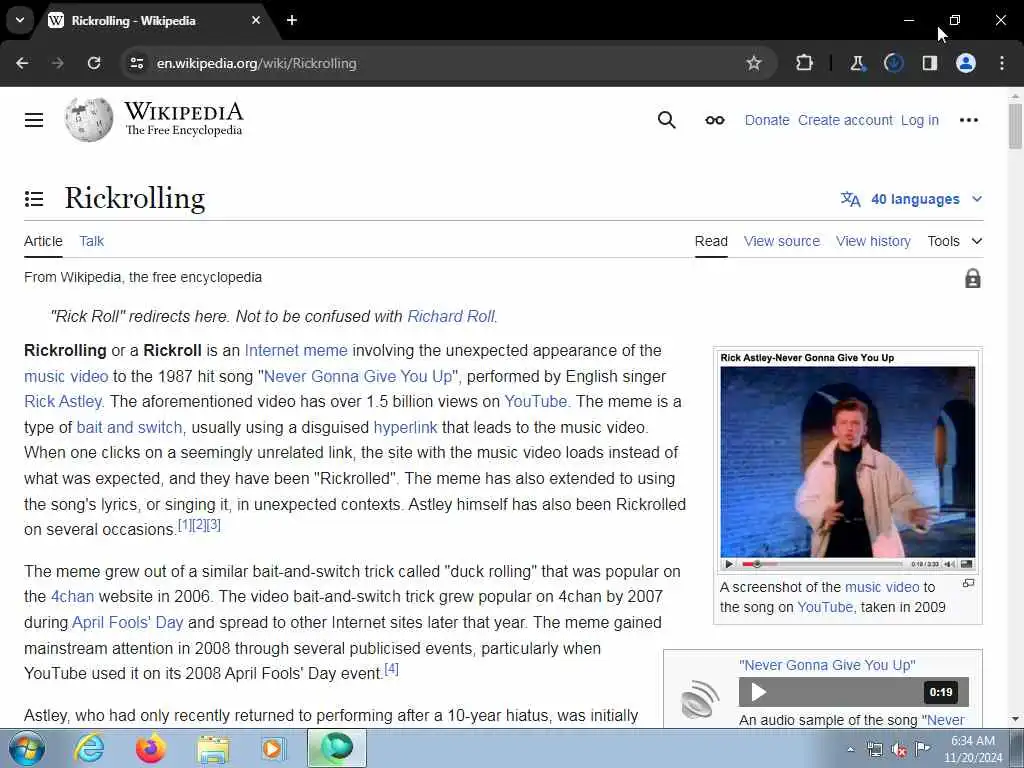1024x768 pixels.
Task: Toggle the table of contents list icon
Action: 34,199
